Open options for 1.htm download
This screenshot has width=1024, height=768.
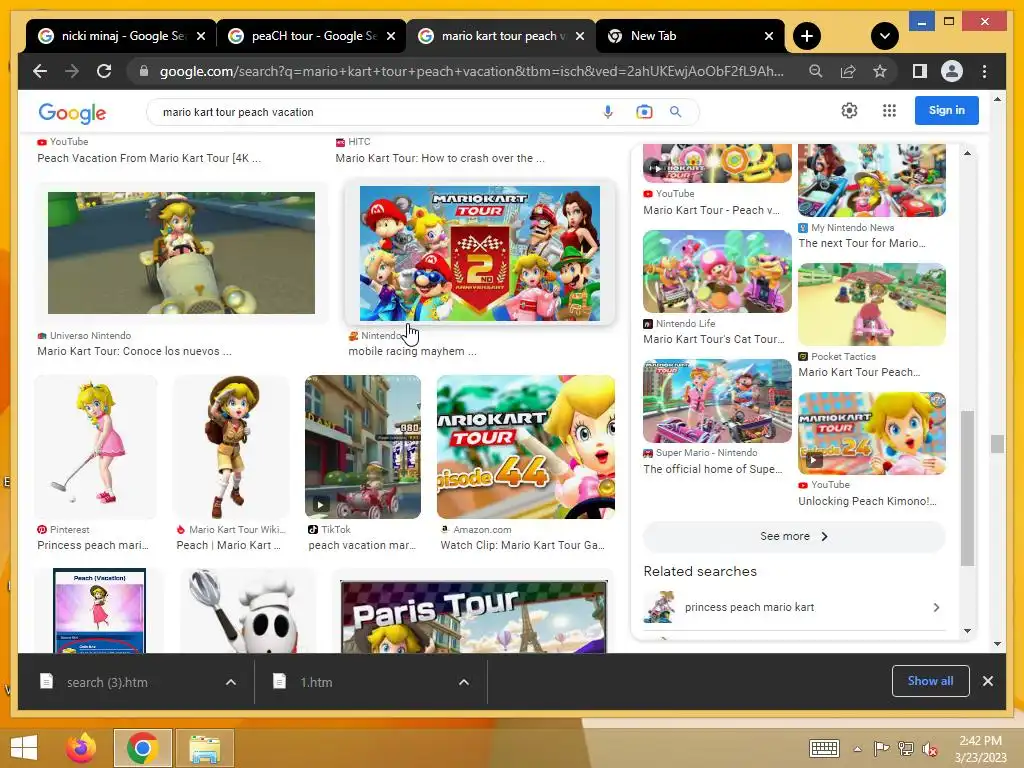pos(464,682)
